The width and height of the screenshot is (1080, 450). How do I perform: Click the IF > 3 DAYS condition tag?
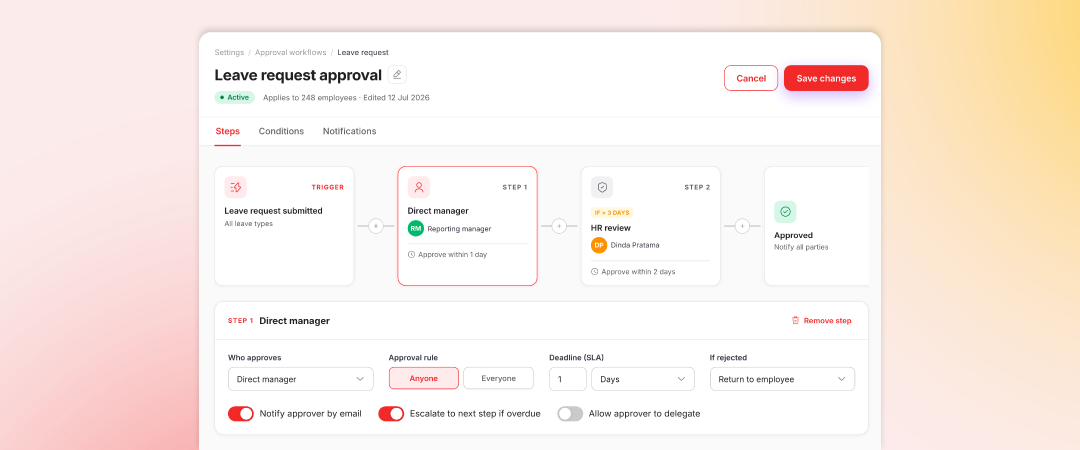(x=612, y=212)
